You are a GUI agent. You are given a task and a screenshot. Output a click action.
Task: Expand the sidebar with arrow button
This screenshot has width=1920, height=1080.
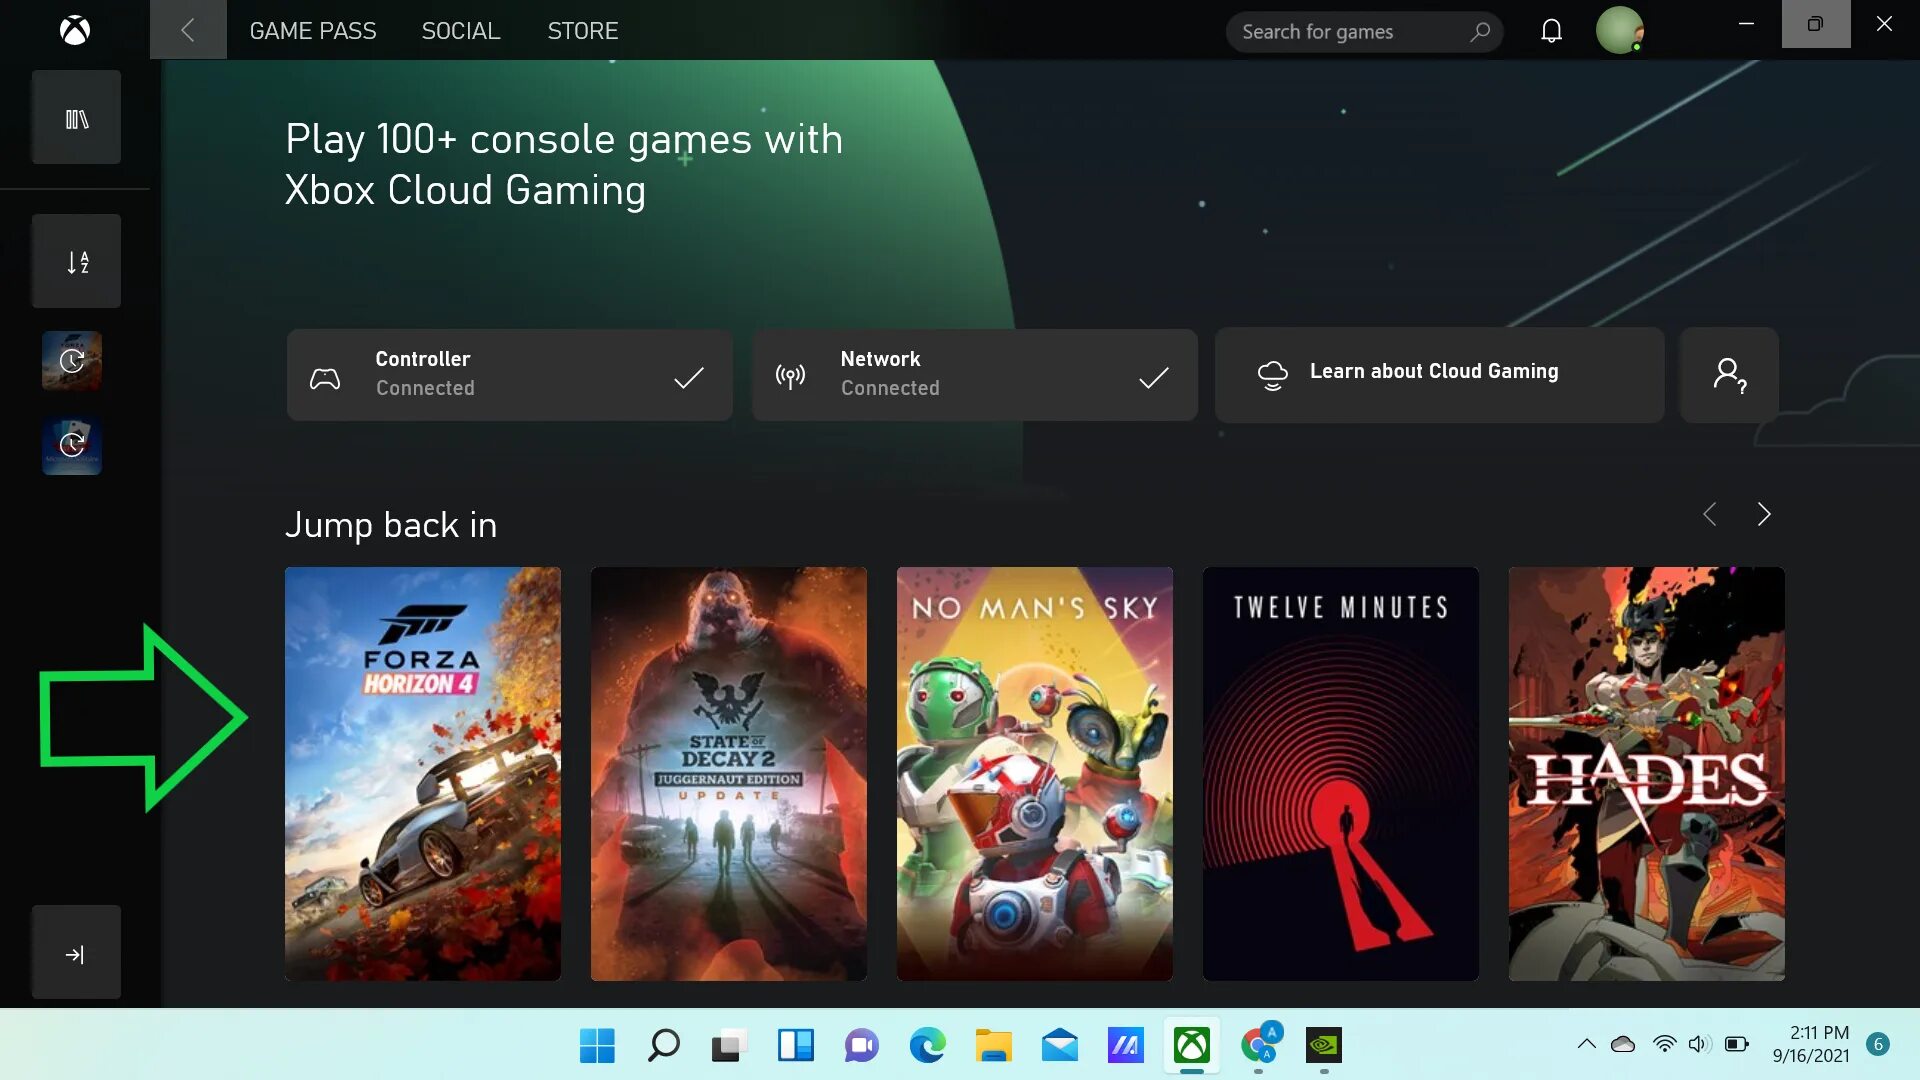pyautogui.click(x=76, y=954)
